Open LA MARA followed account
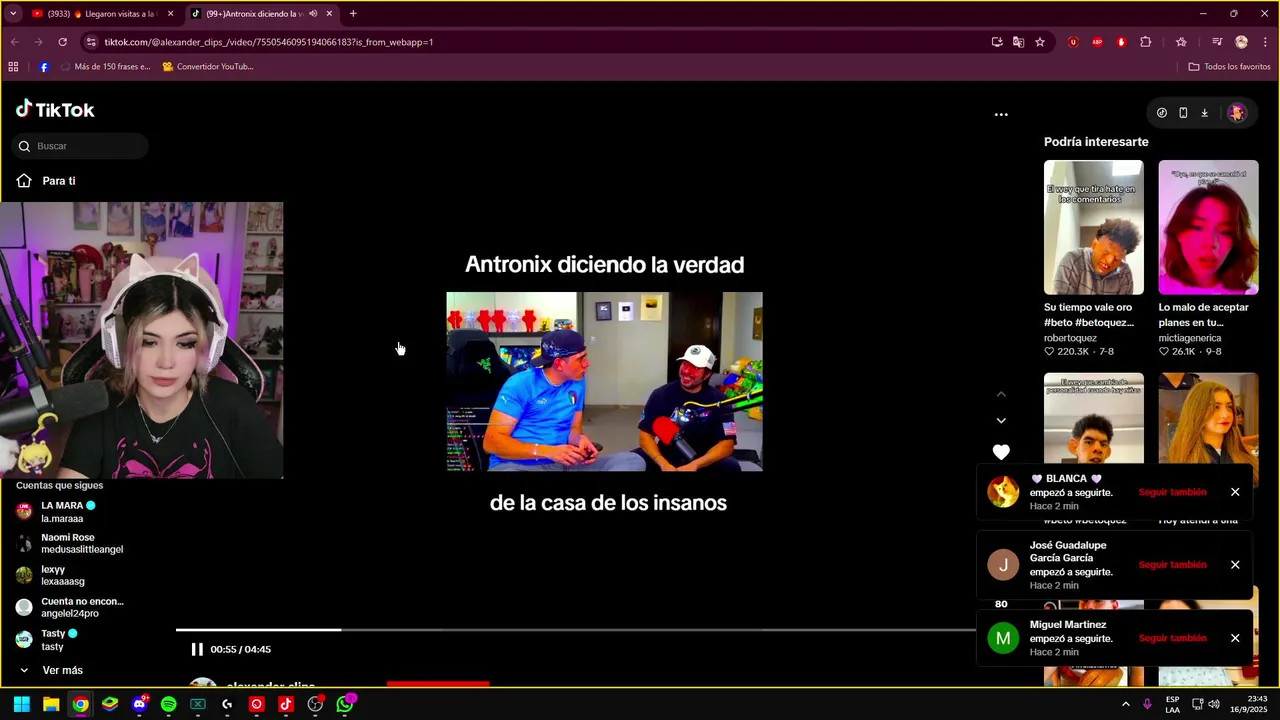1280x720 pixels. [x=68, y=512]
